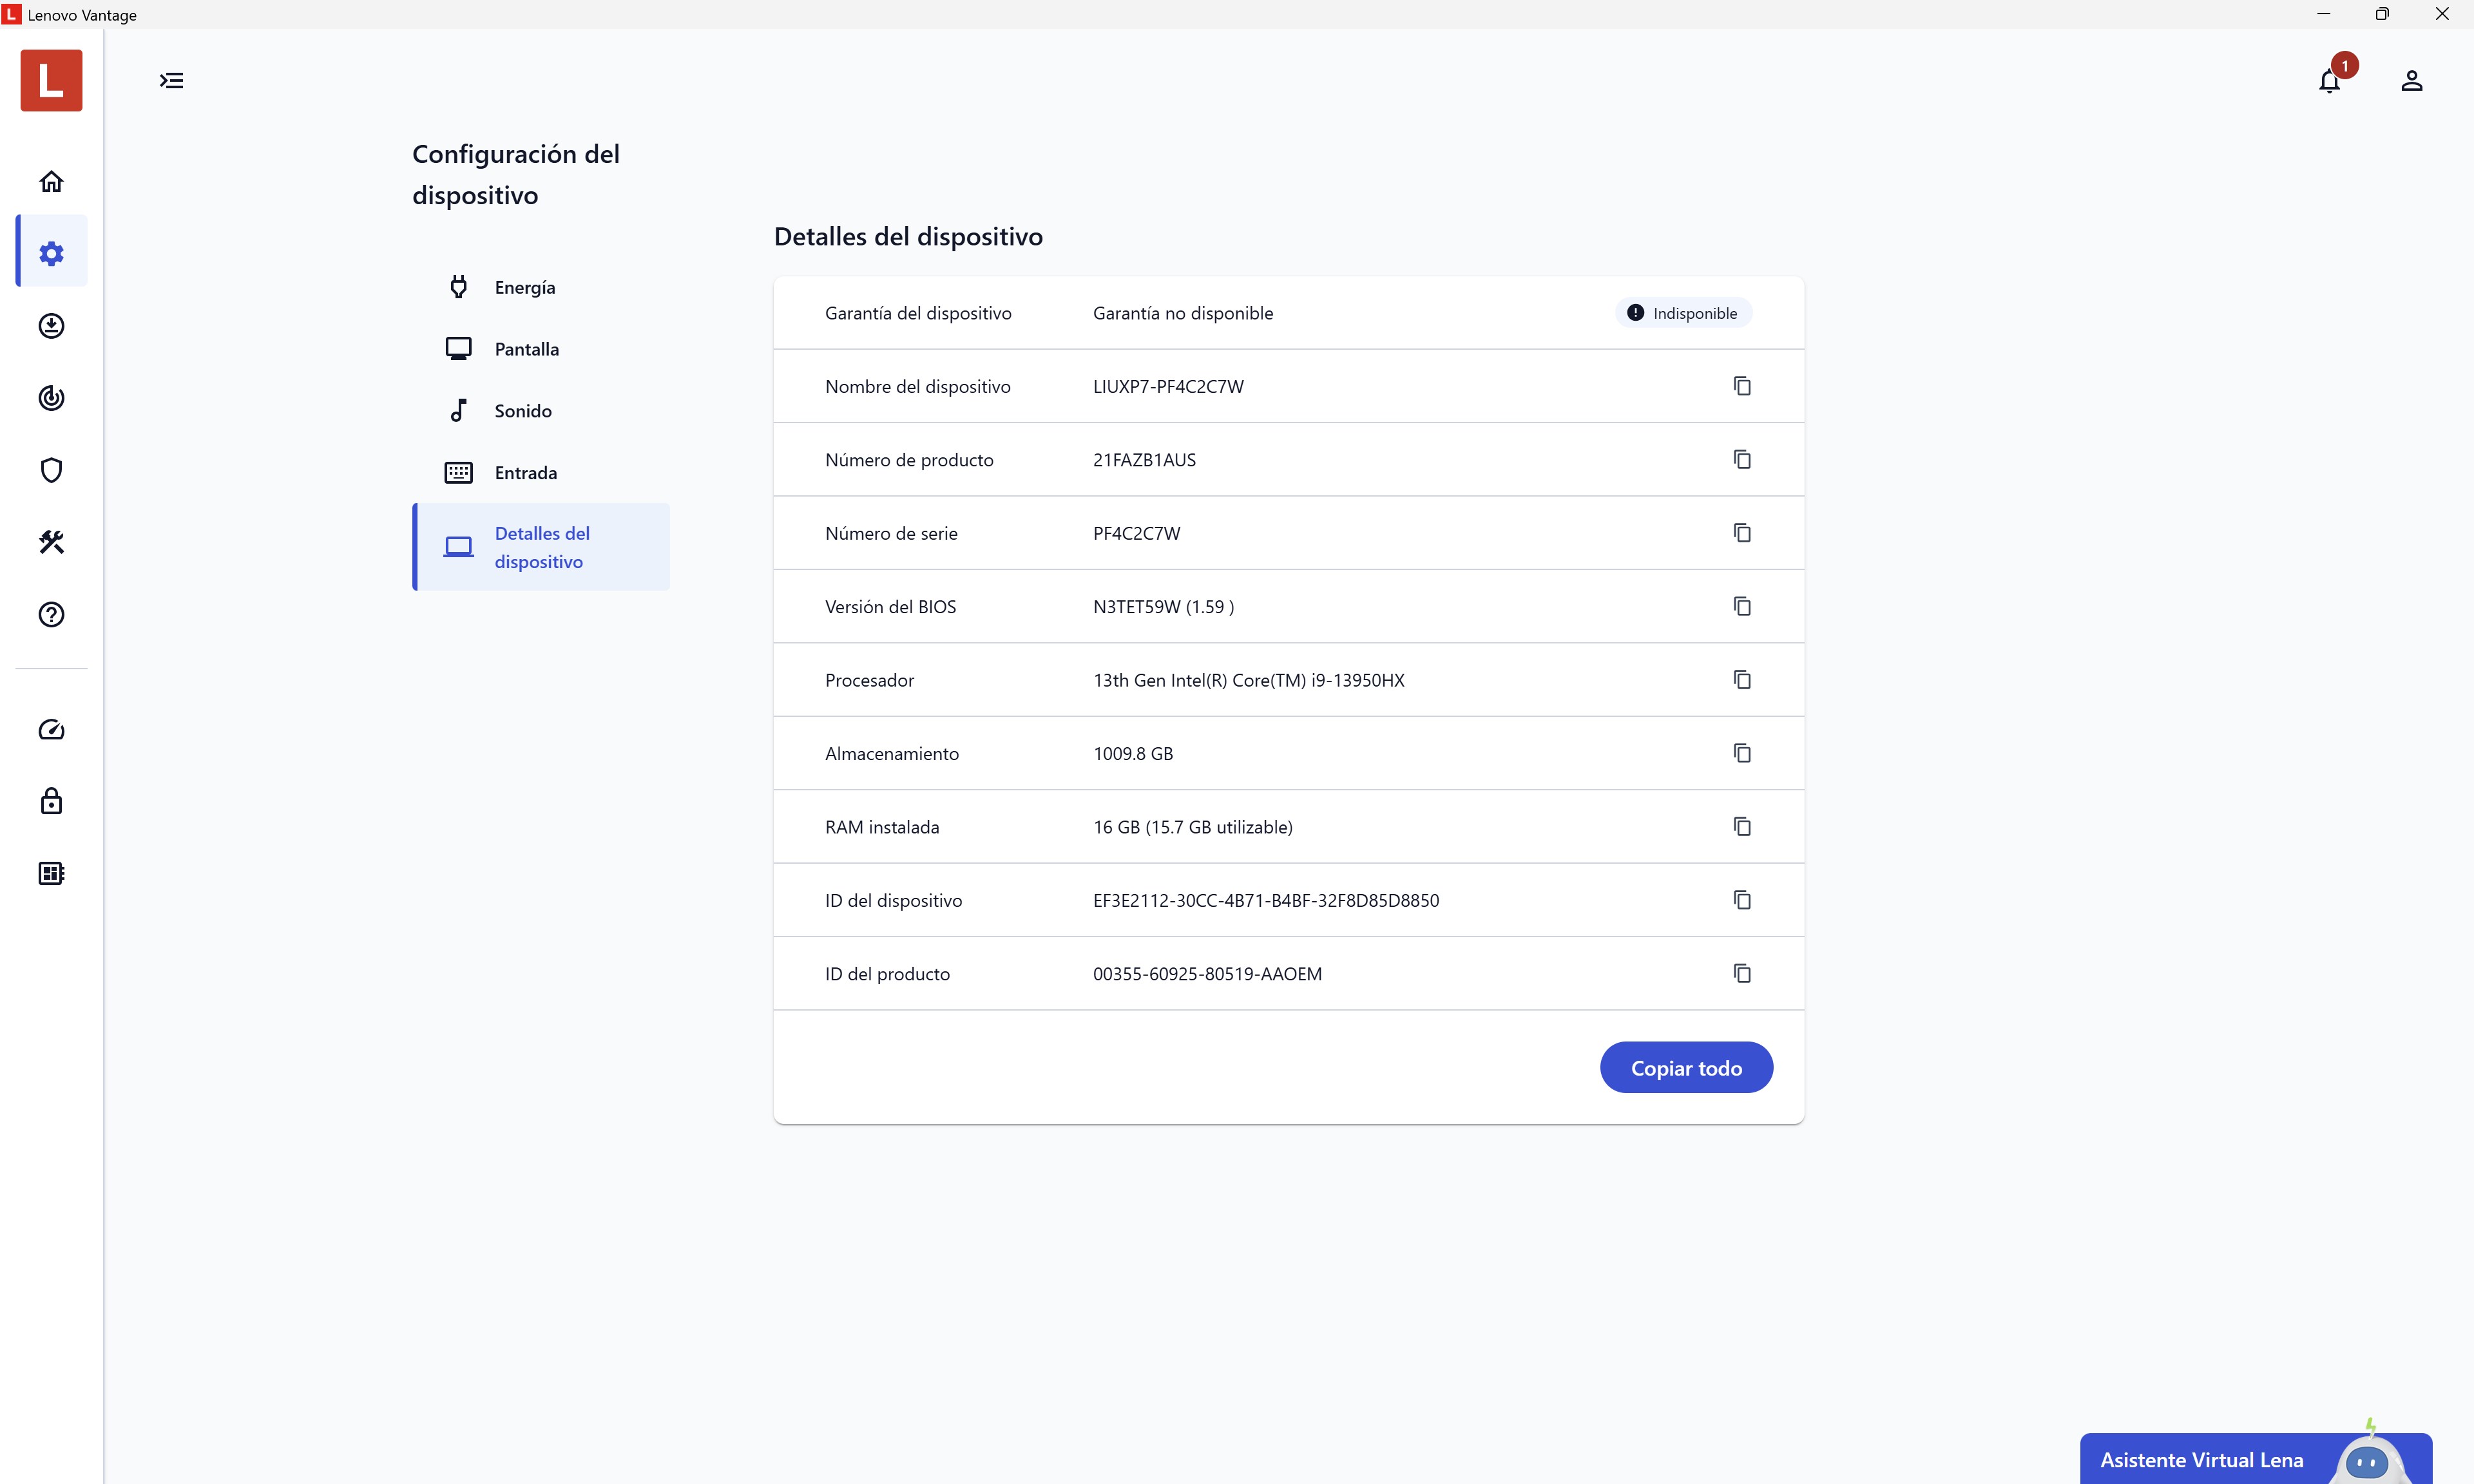
Task: Open the performance speedometer icon
Action: [x=51, y=730]
